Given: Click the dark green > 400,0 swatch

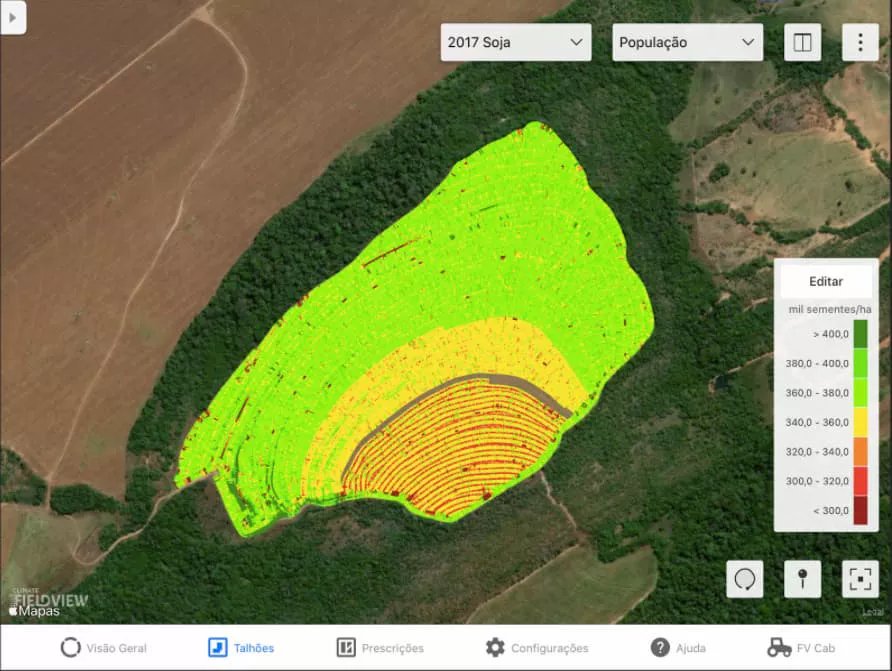Looking at the screenshot, I should 860,334.
